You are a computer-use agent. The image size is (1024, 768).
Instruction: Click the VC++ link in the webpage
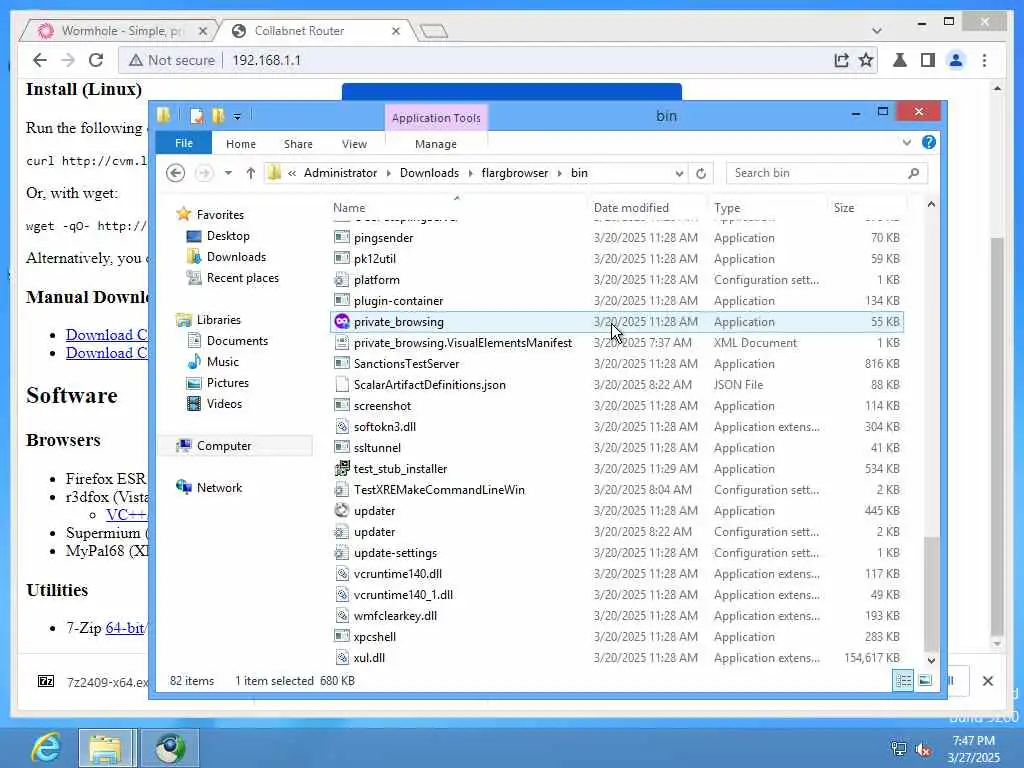coord(127,515)
